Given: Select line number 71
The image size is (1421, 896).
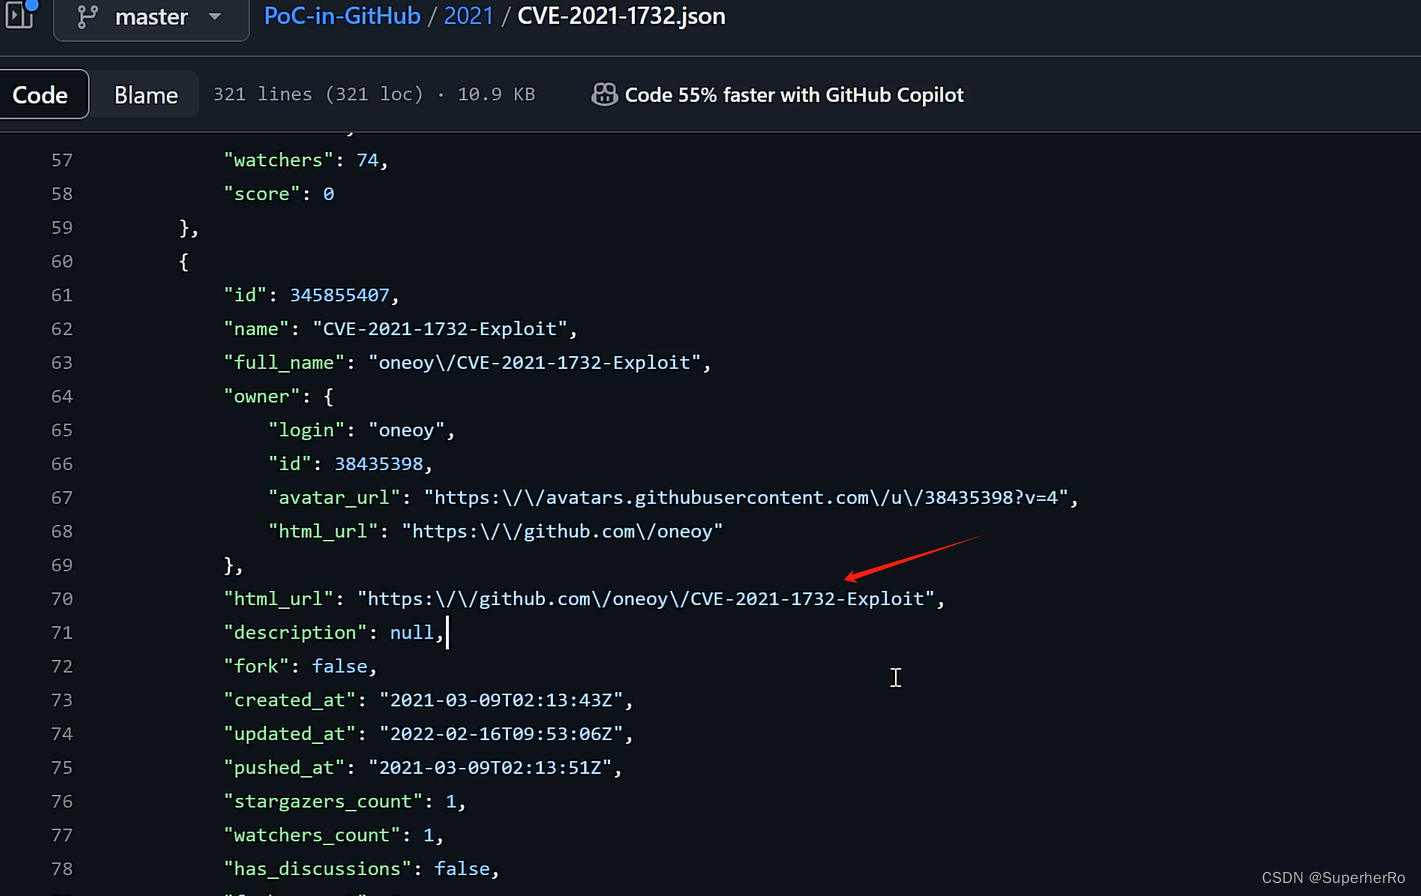Looking at the screenshot, I should 62,633.
